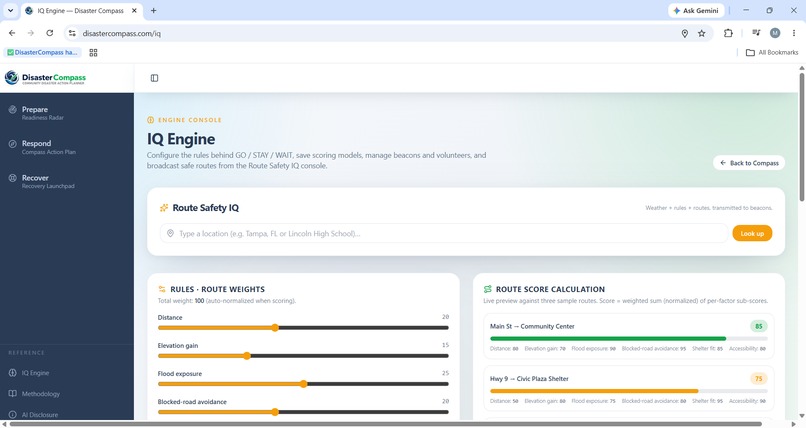Click the Rules · Route Weights sliders icon
Image resolution: width=806 pixels, height=428 pixels.
click(162, 289)
